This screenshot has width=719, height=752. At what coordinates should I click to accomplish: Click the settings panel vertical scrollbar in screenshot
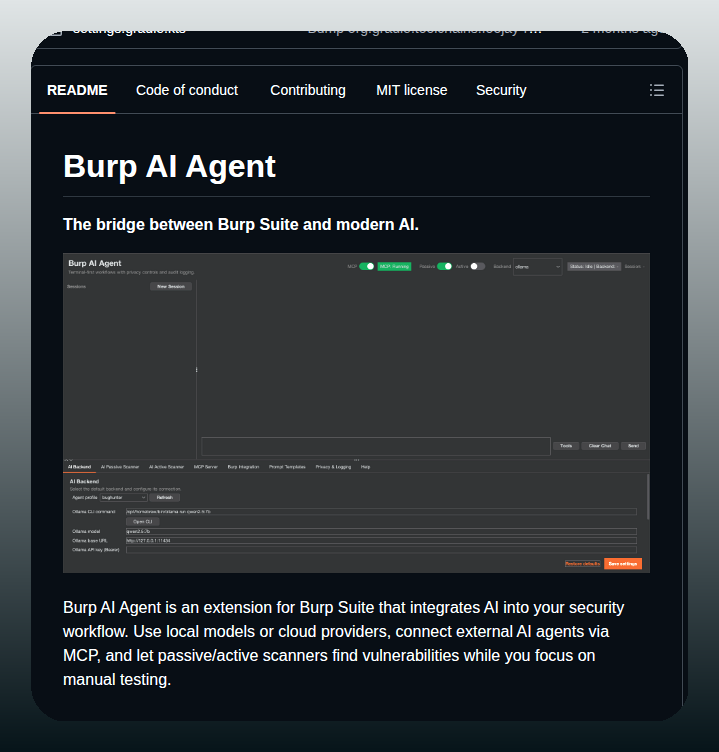(648, 497)
